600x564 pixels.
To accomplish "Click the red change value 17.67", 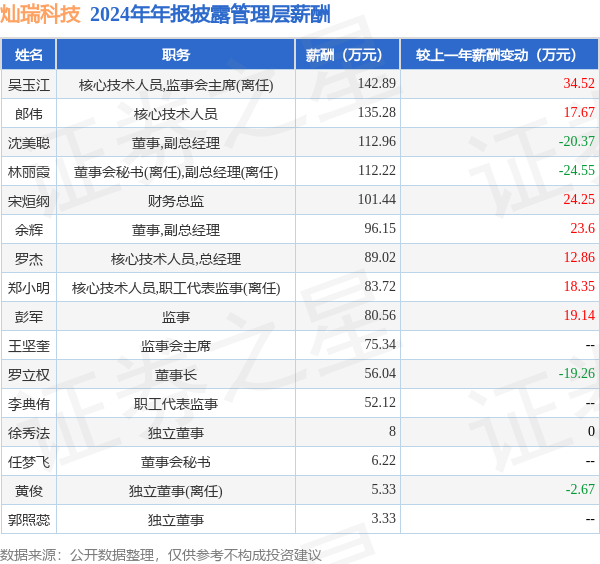I will point(579,112).
